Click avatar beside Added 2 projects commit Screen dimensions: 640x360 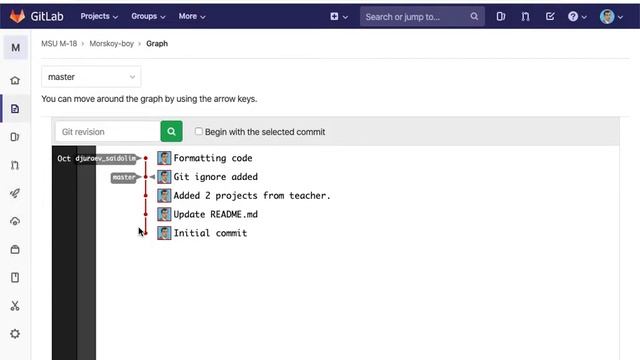click(164, 196)
